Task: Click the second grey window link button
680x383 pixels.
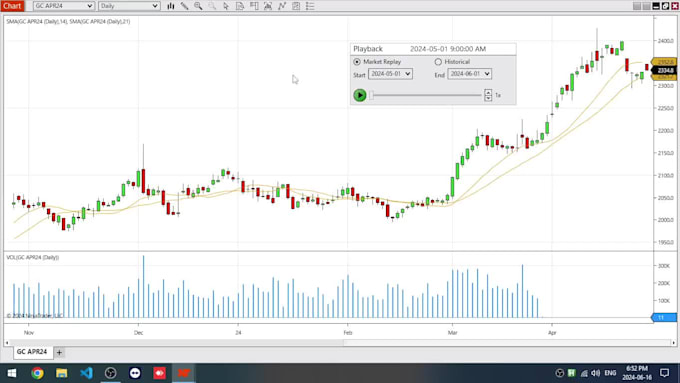Action: point(646,6)
